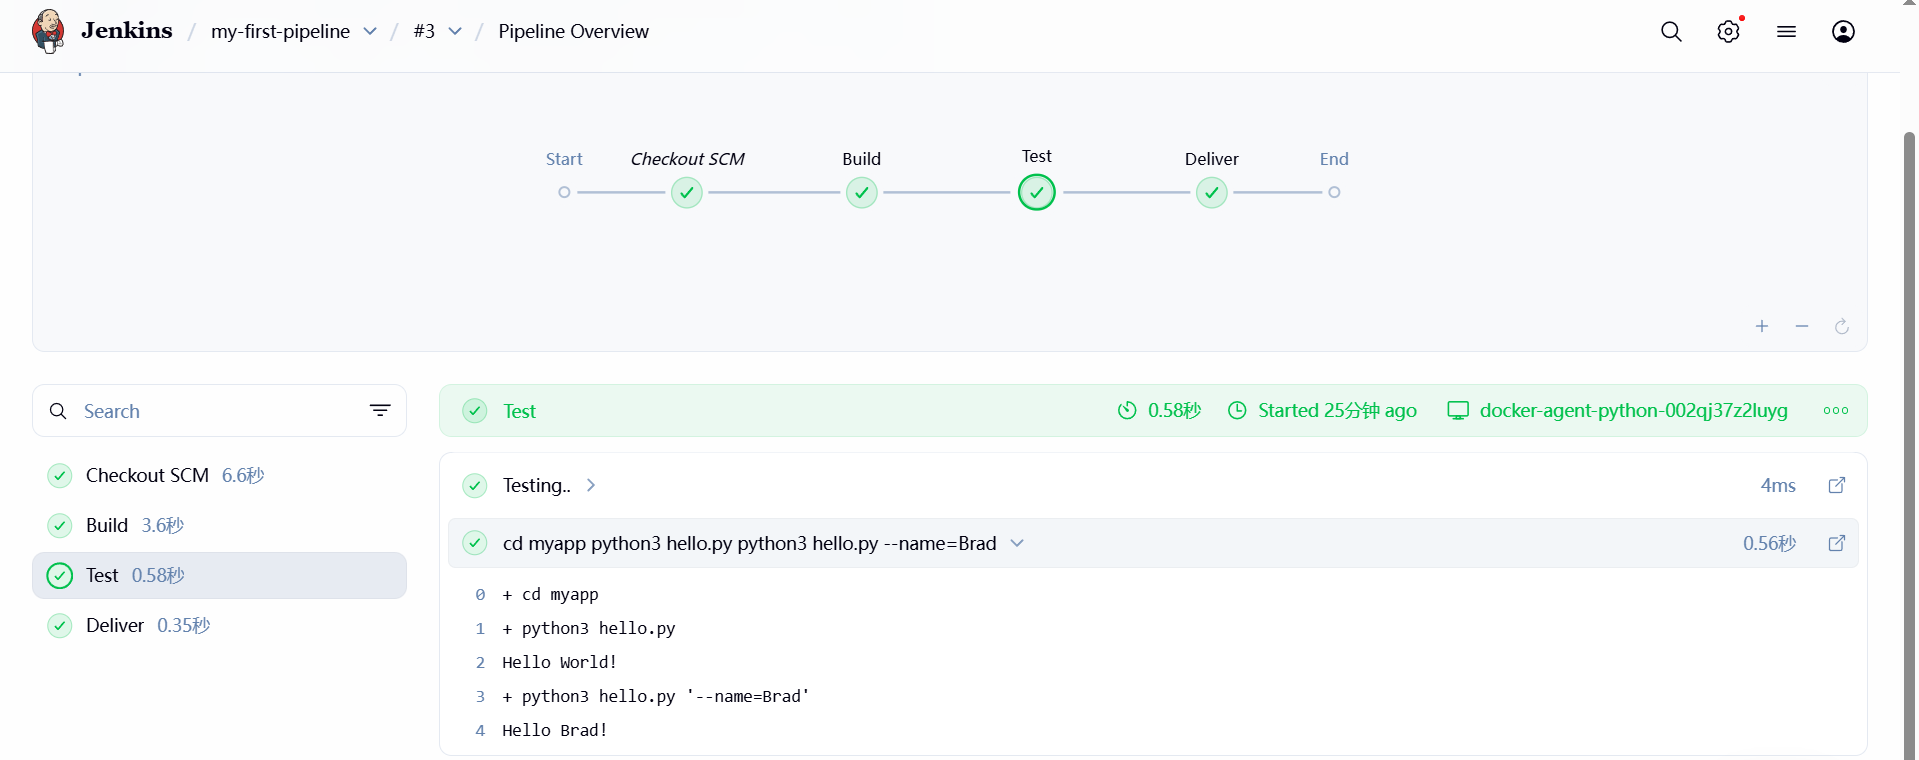Expand my-first-pipeline breadcrumb dropdown
Screen dimensions: 1919x760
370,32
